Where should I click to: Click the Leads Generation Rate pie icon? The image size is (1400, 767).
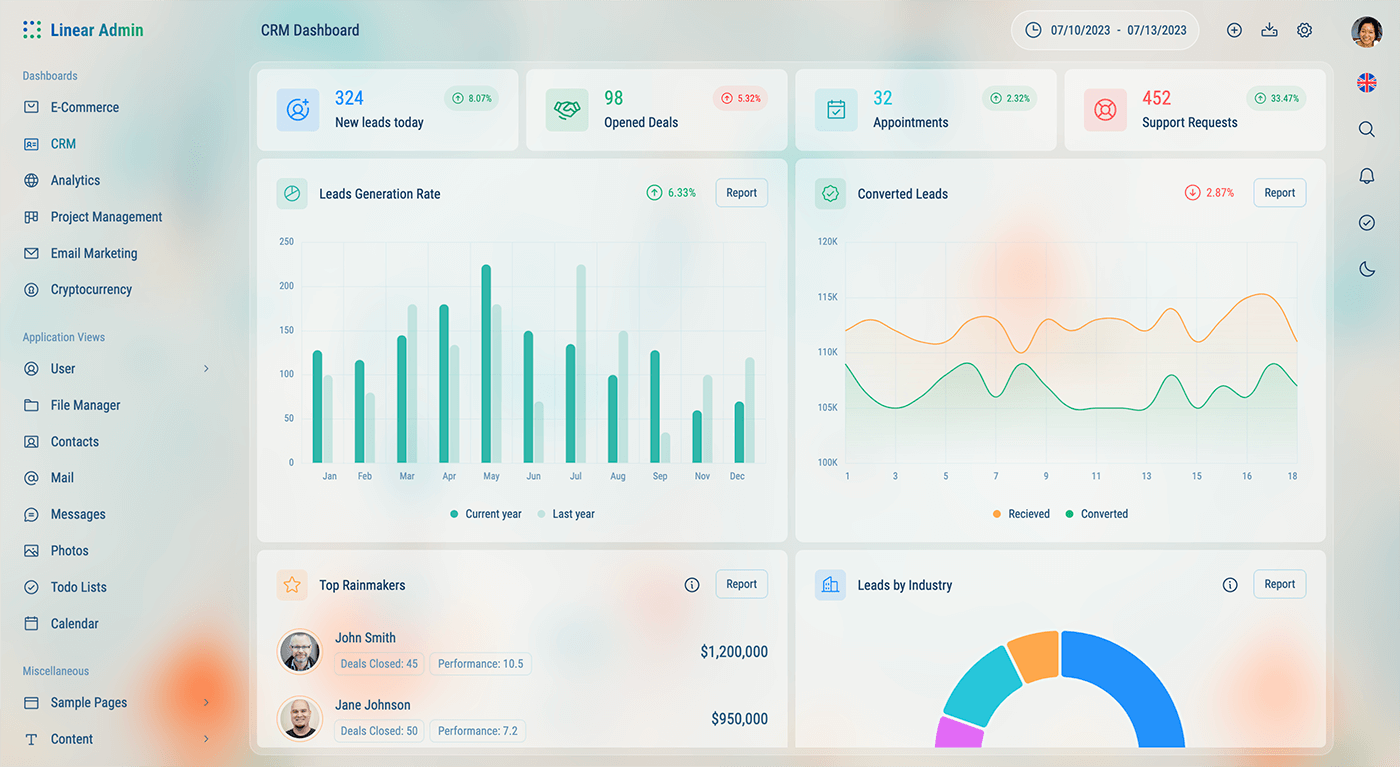[x=292, y=194]
